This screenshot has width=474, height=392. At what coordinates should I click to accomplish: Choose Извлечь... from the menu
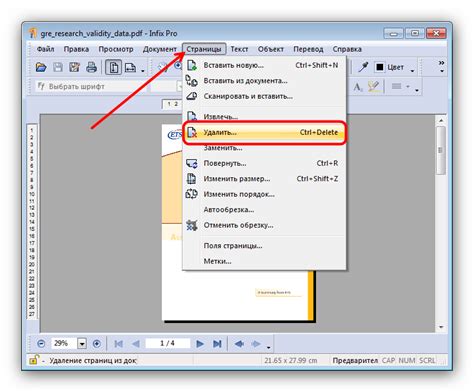tap(264, 116)
